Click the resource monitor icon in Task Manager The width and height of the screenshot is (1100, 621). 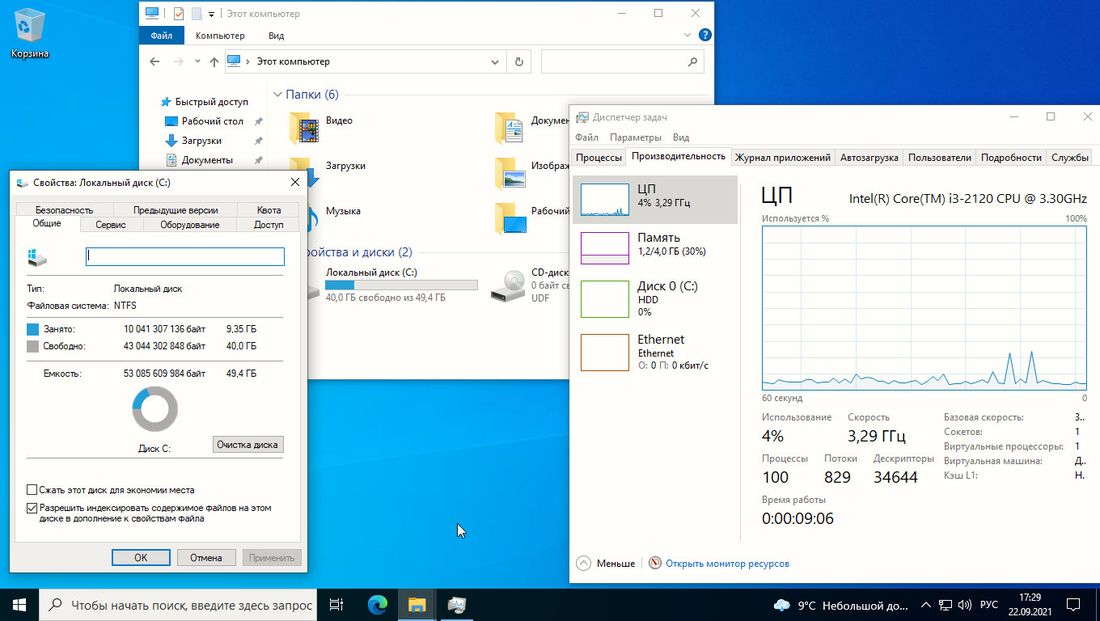pyautogui.click(x=655, y=563)
